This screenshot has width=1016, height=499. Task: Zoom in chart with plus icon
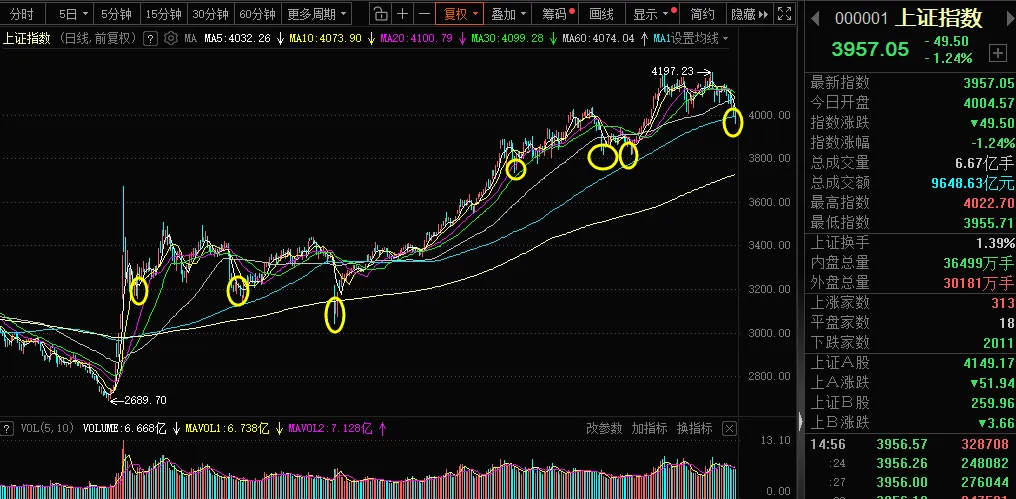coord(403,14)
